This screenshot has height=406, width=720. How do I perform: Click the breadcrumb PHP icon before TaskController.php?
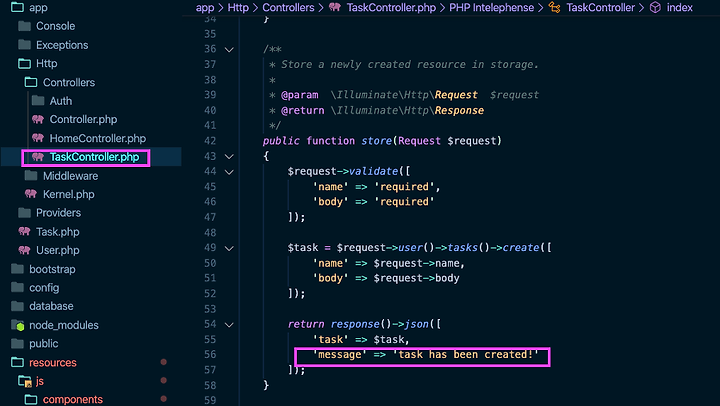(335, 7)
